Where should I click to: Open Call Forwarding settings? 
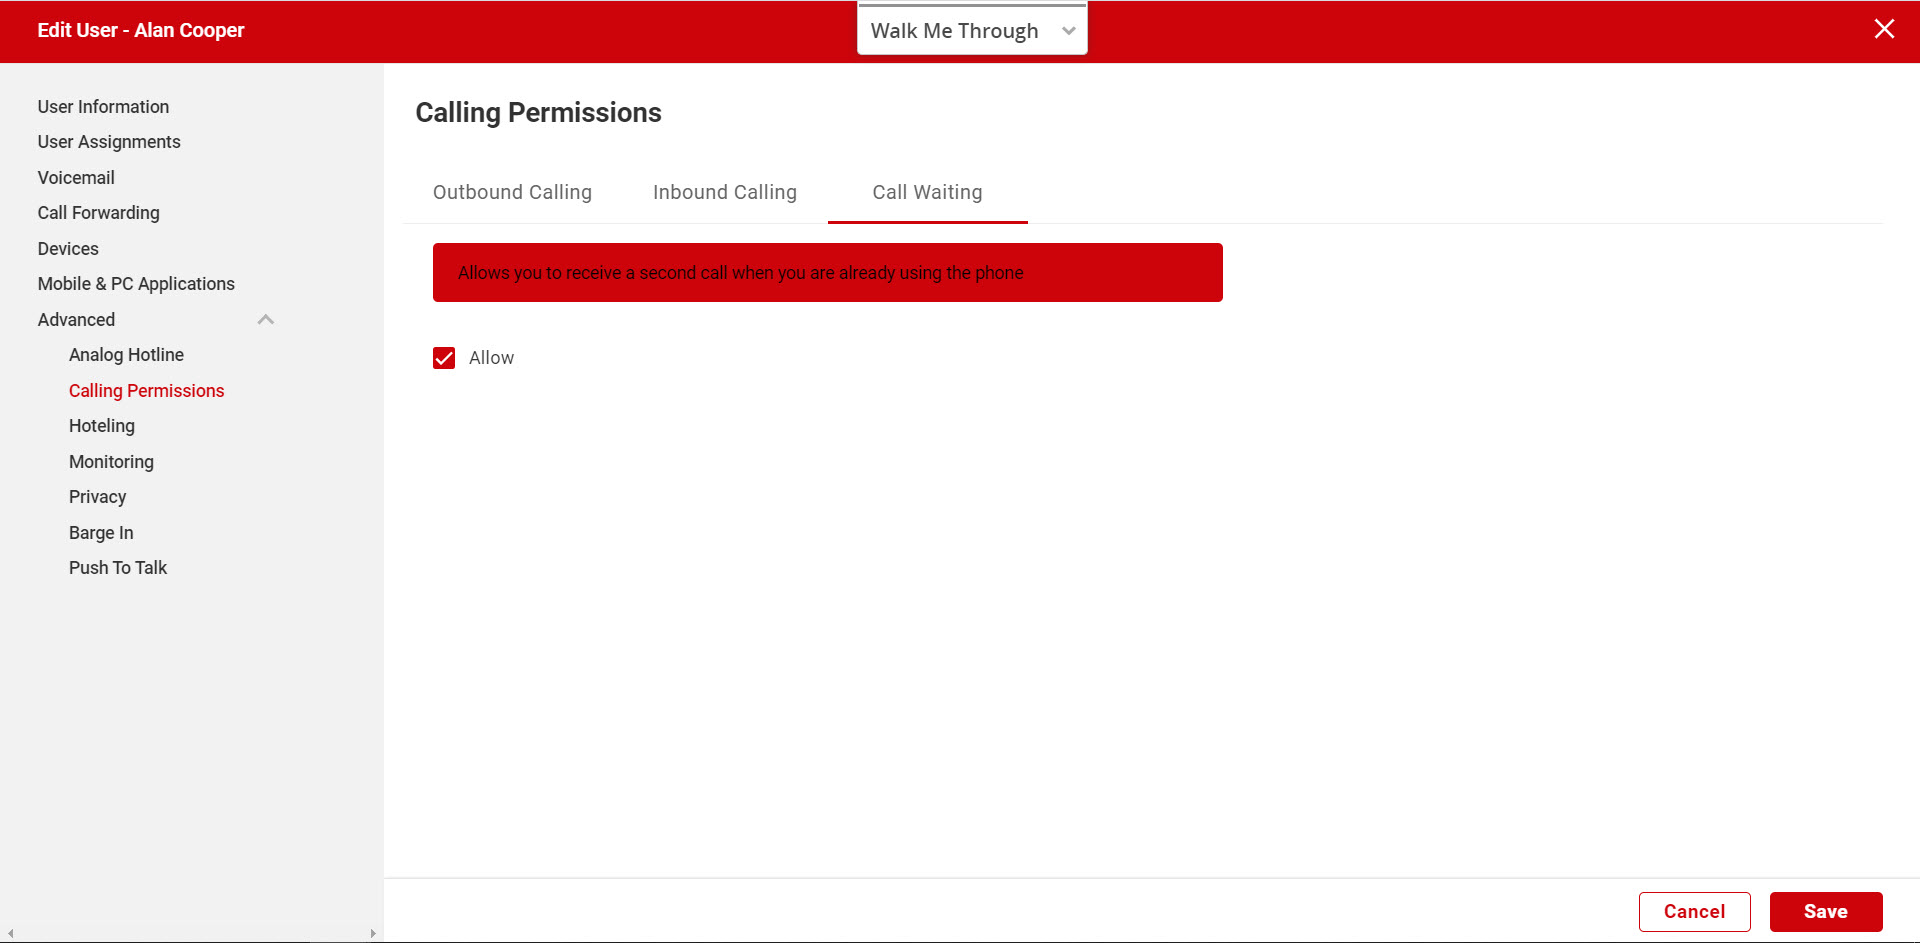(x=98, y=213)
